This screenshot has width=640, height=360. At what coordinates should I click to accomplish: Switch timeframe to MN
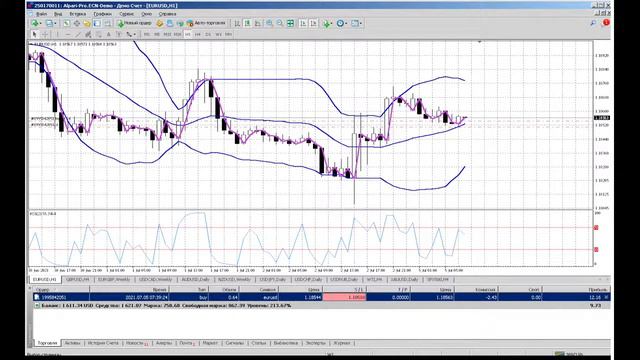point(228,34)
